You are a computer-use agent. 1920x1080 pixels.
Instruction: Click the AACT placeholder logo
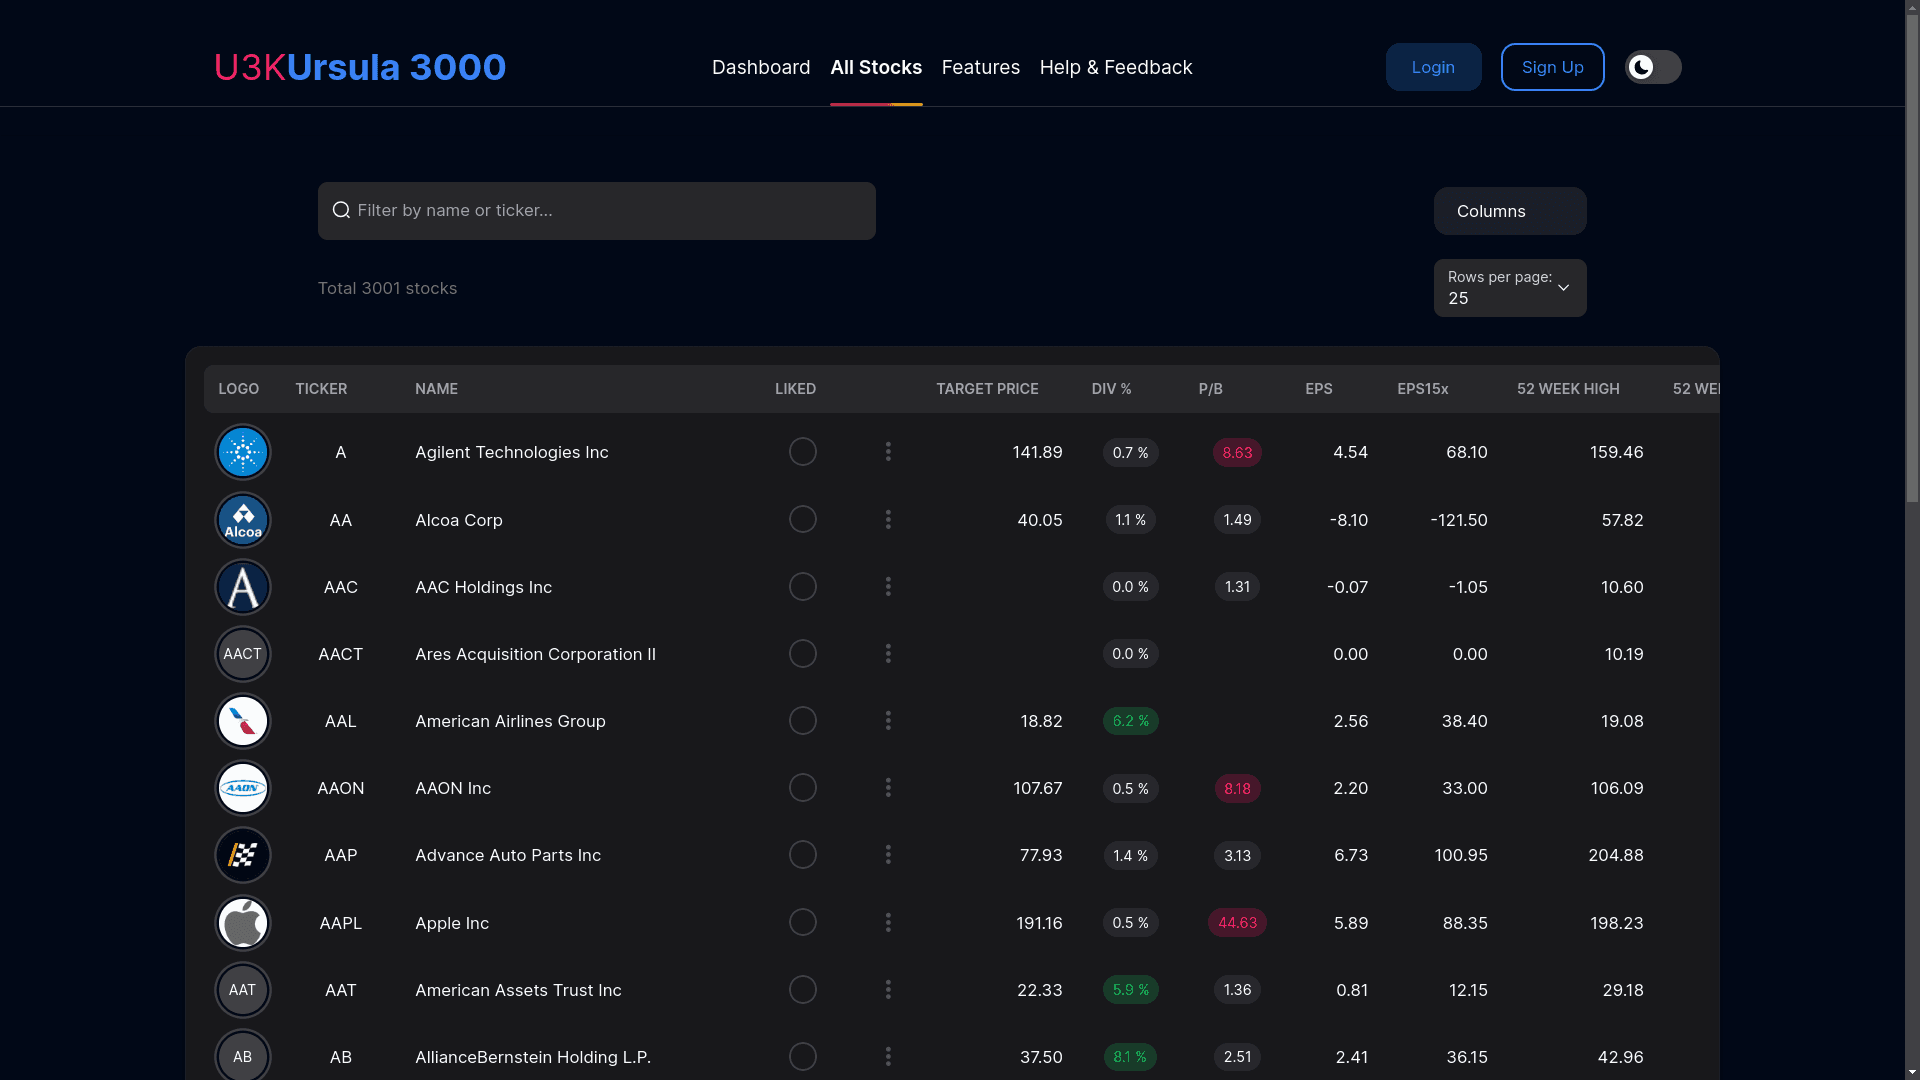tap(243, 654)
